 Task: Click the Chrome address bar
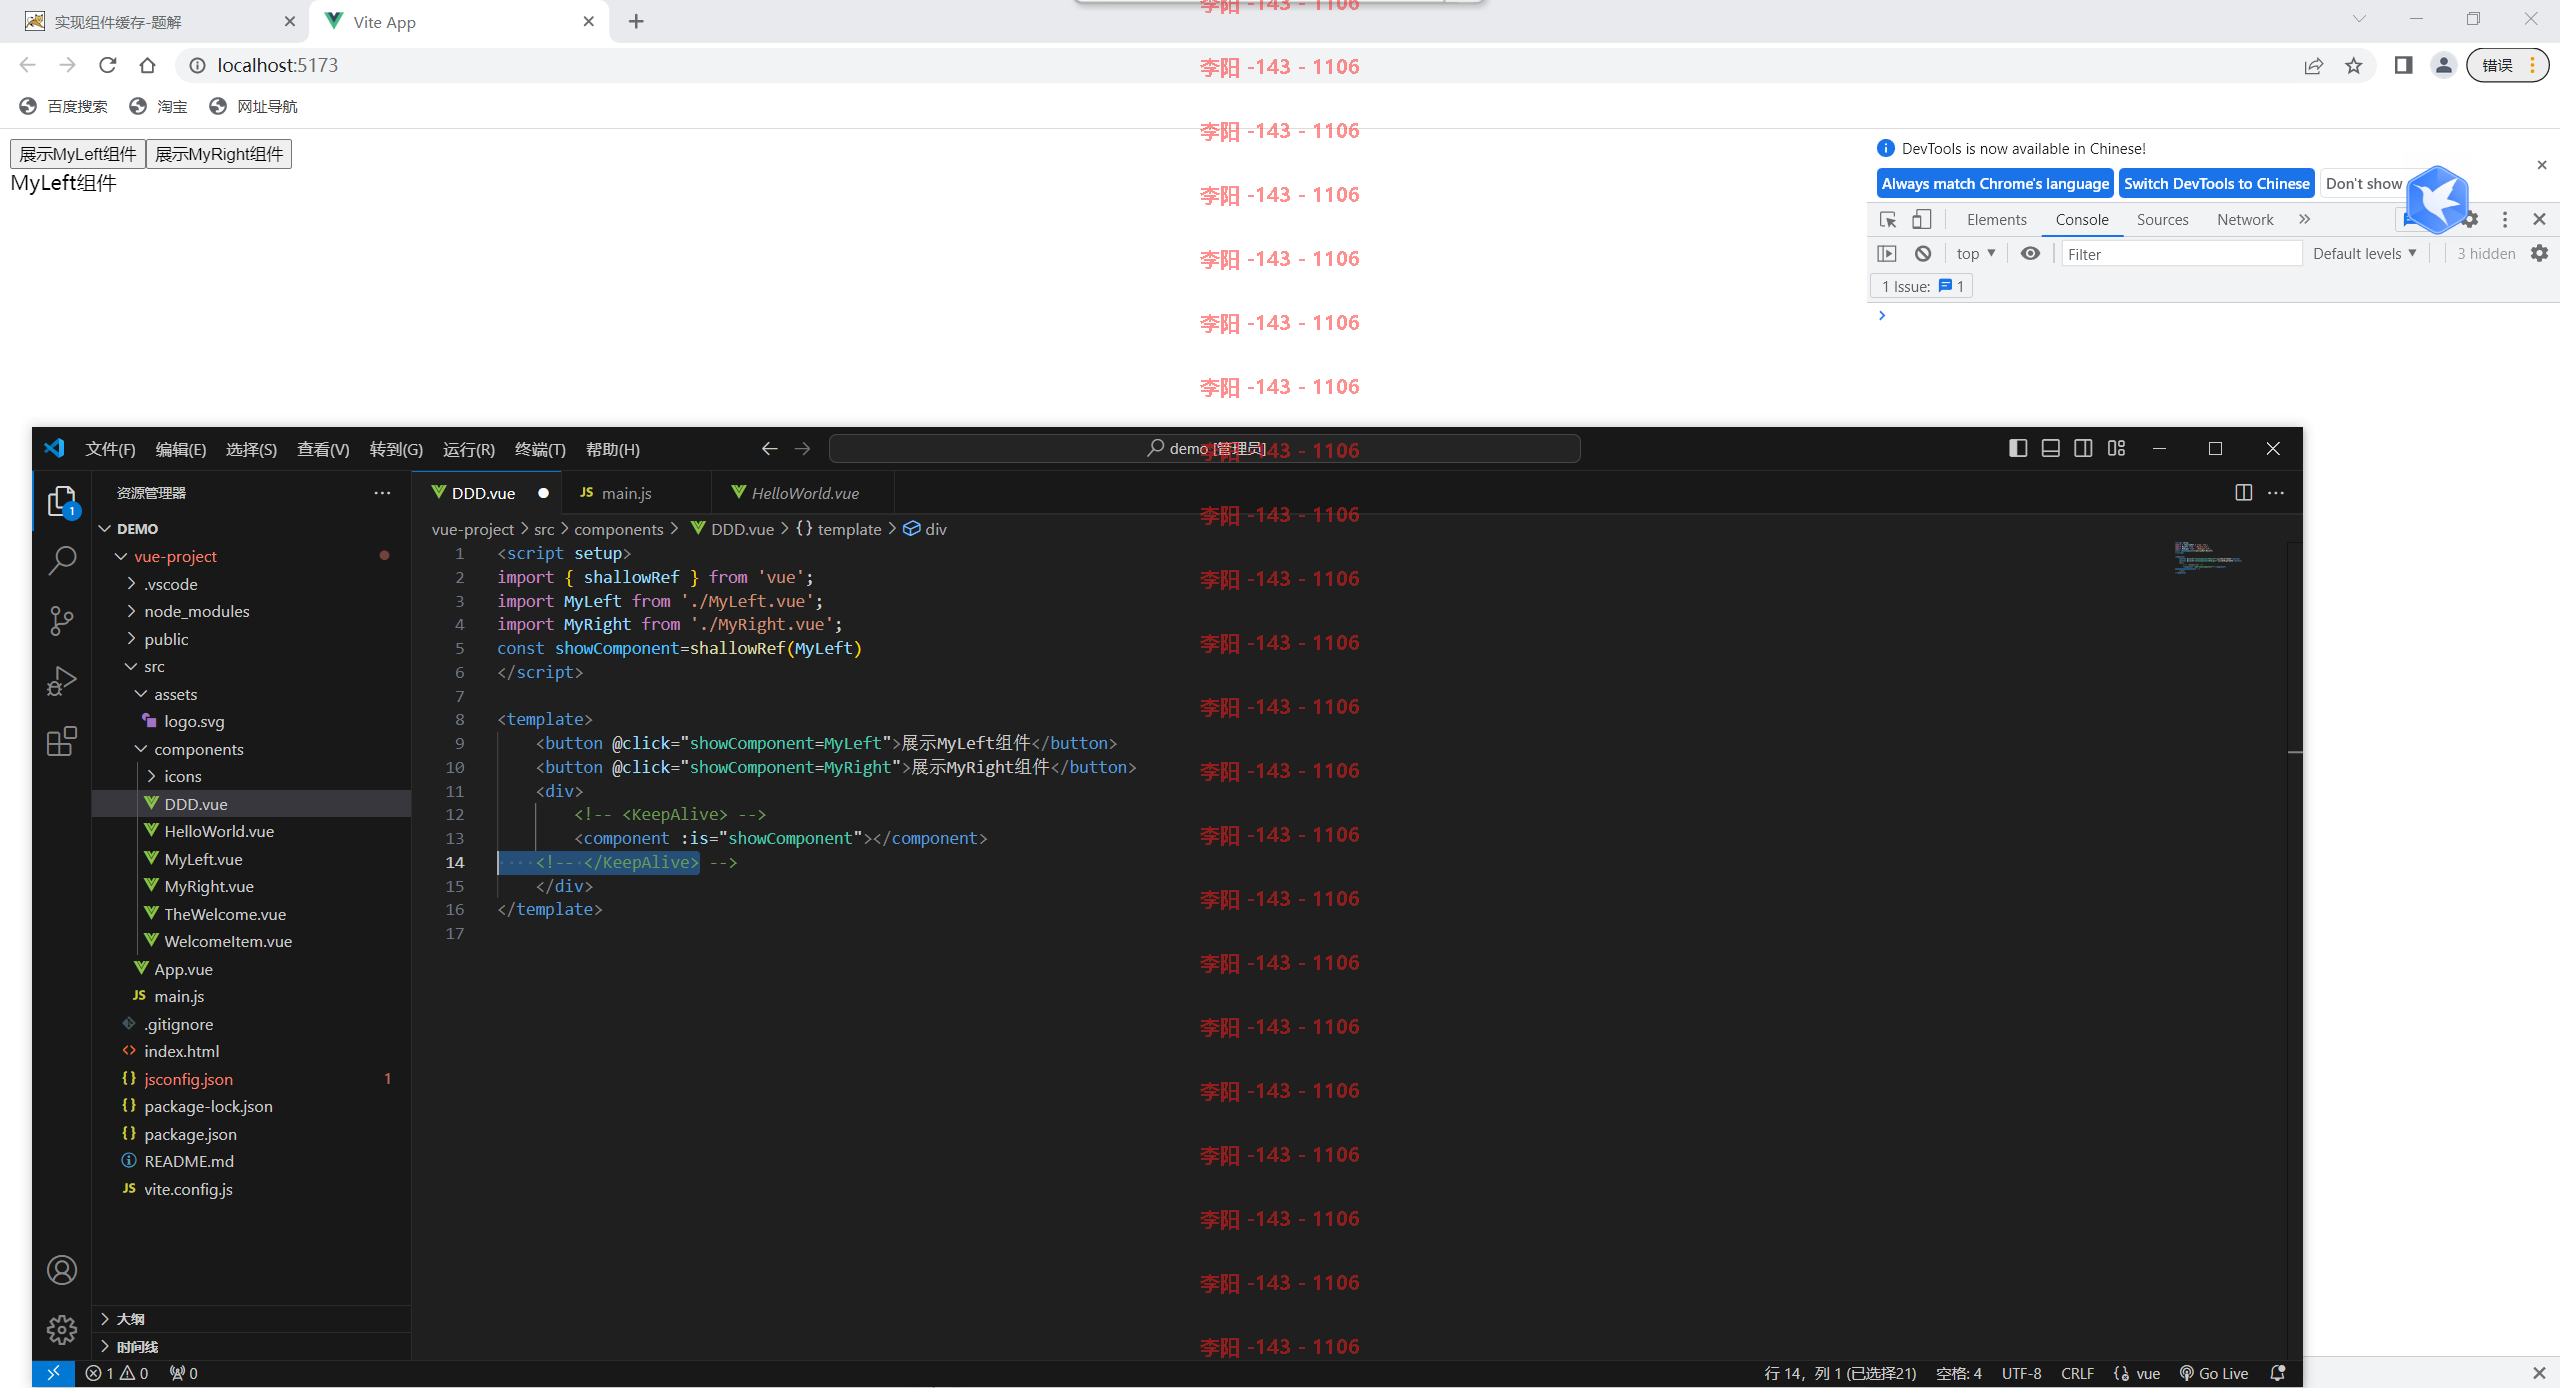pyautogui.click(x=1240, y=66)
